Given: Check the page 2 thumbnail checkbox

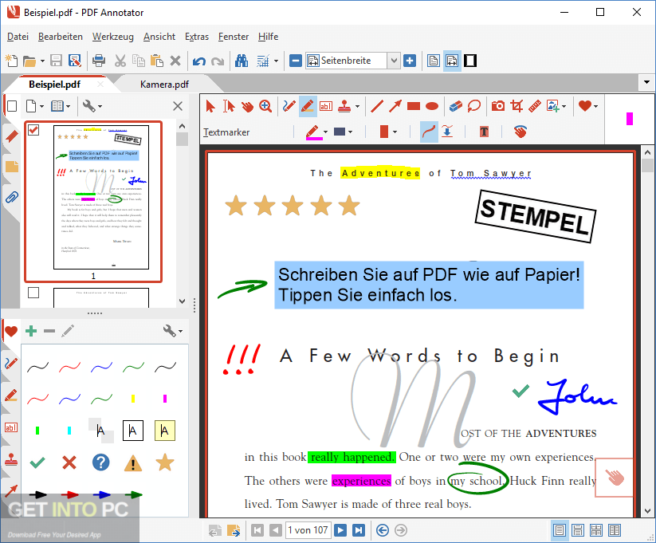Looking at the screenshot, I should [x=33, y=292].
